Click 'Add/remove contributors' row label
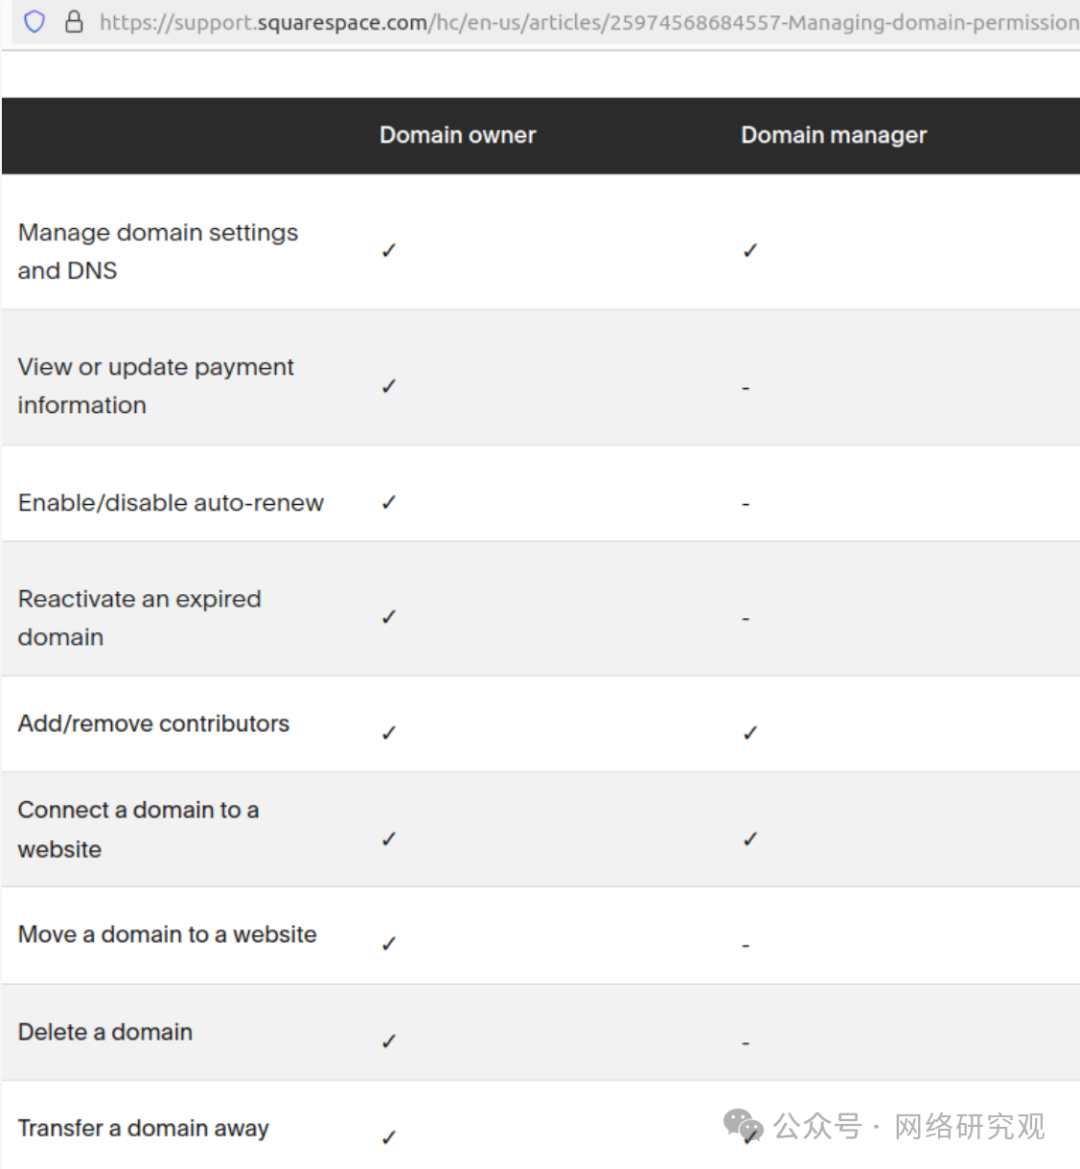The image size is (1080, 1169). (153, 724)
